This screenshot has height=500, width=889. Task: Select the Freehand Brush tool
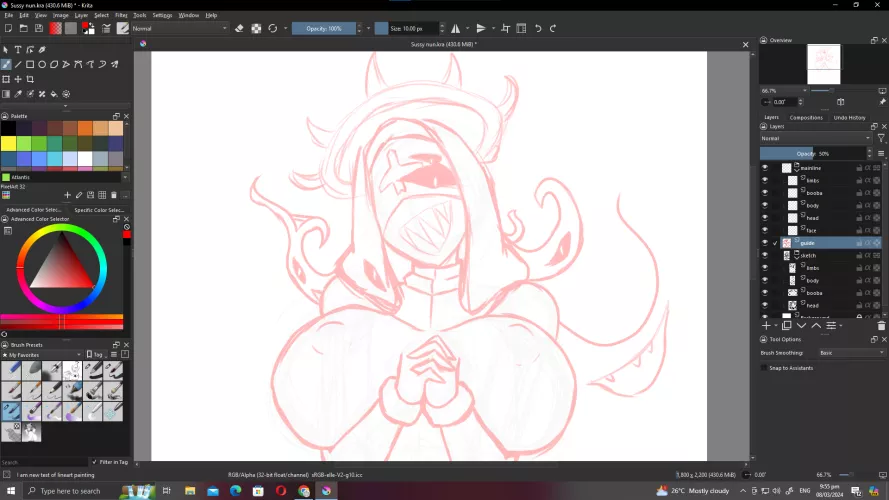pyautogui.click(x=6, y=65)
